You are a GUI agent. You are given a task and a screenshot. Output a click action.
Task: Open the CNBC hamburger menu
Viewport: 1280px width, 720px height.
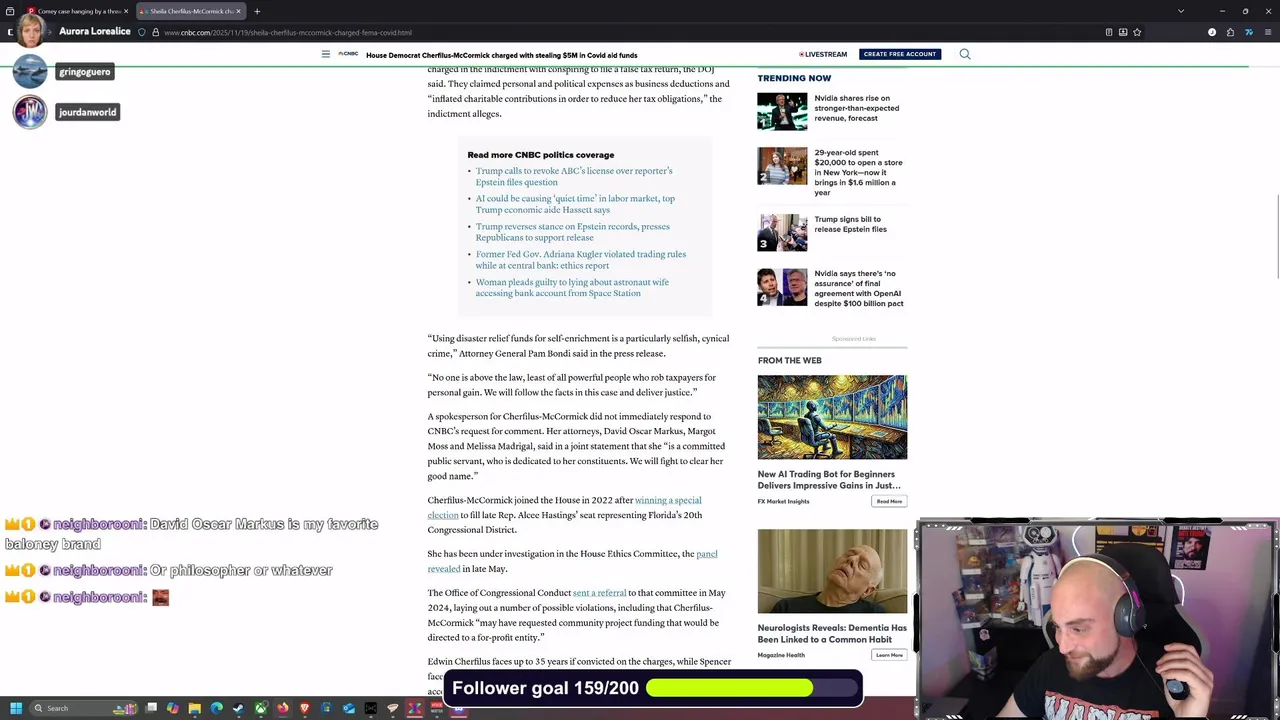click(325, 54)
